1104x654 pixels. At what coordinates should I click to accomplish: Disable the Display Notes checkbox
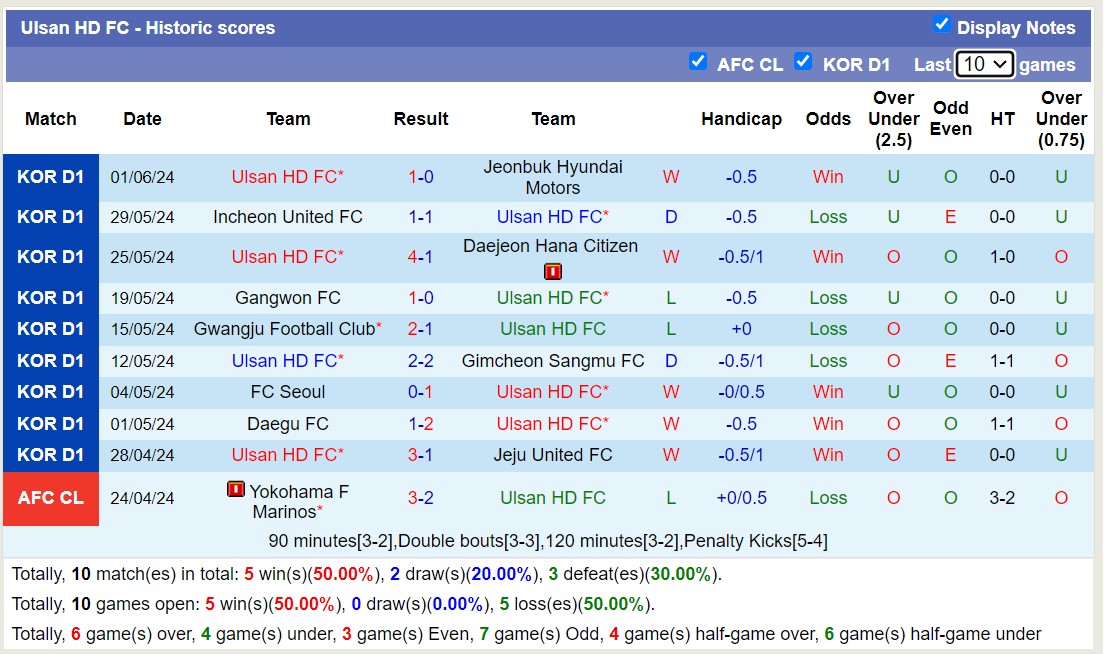click(942, 26)
